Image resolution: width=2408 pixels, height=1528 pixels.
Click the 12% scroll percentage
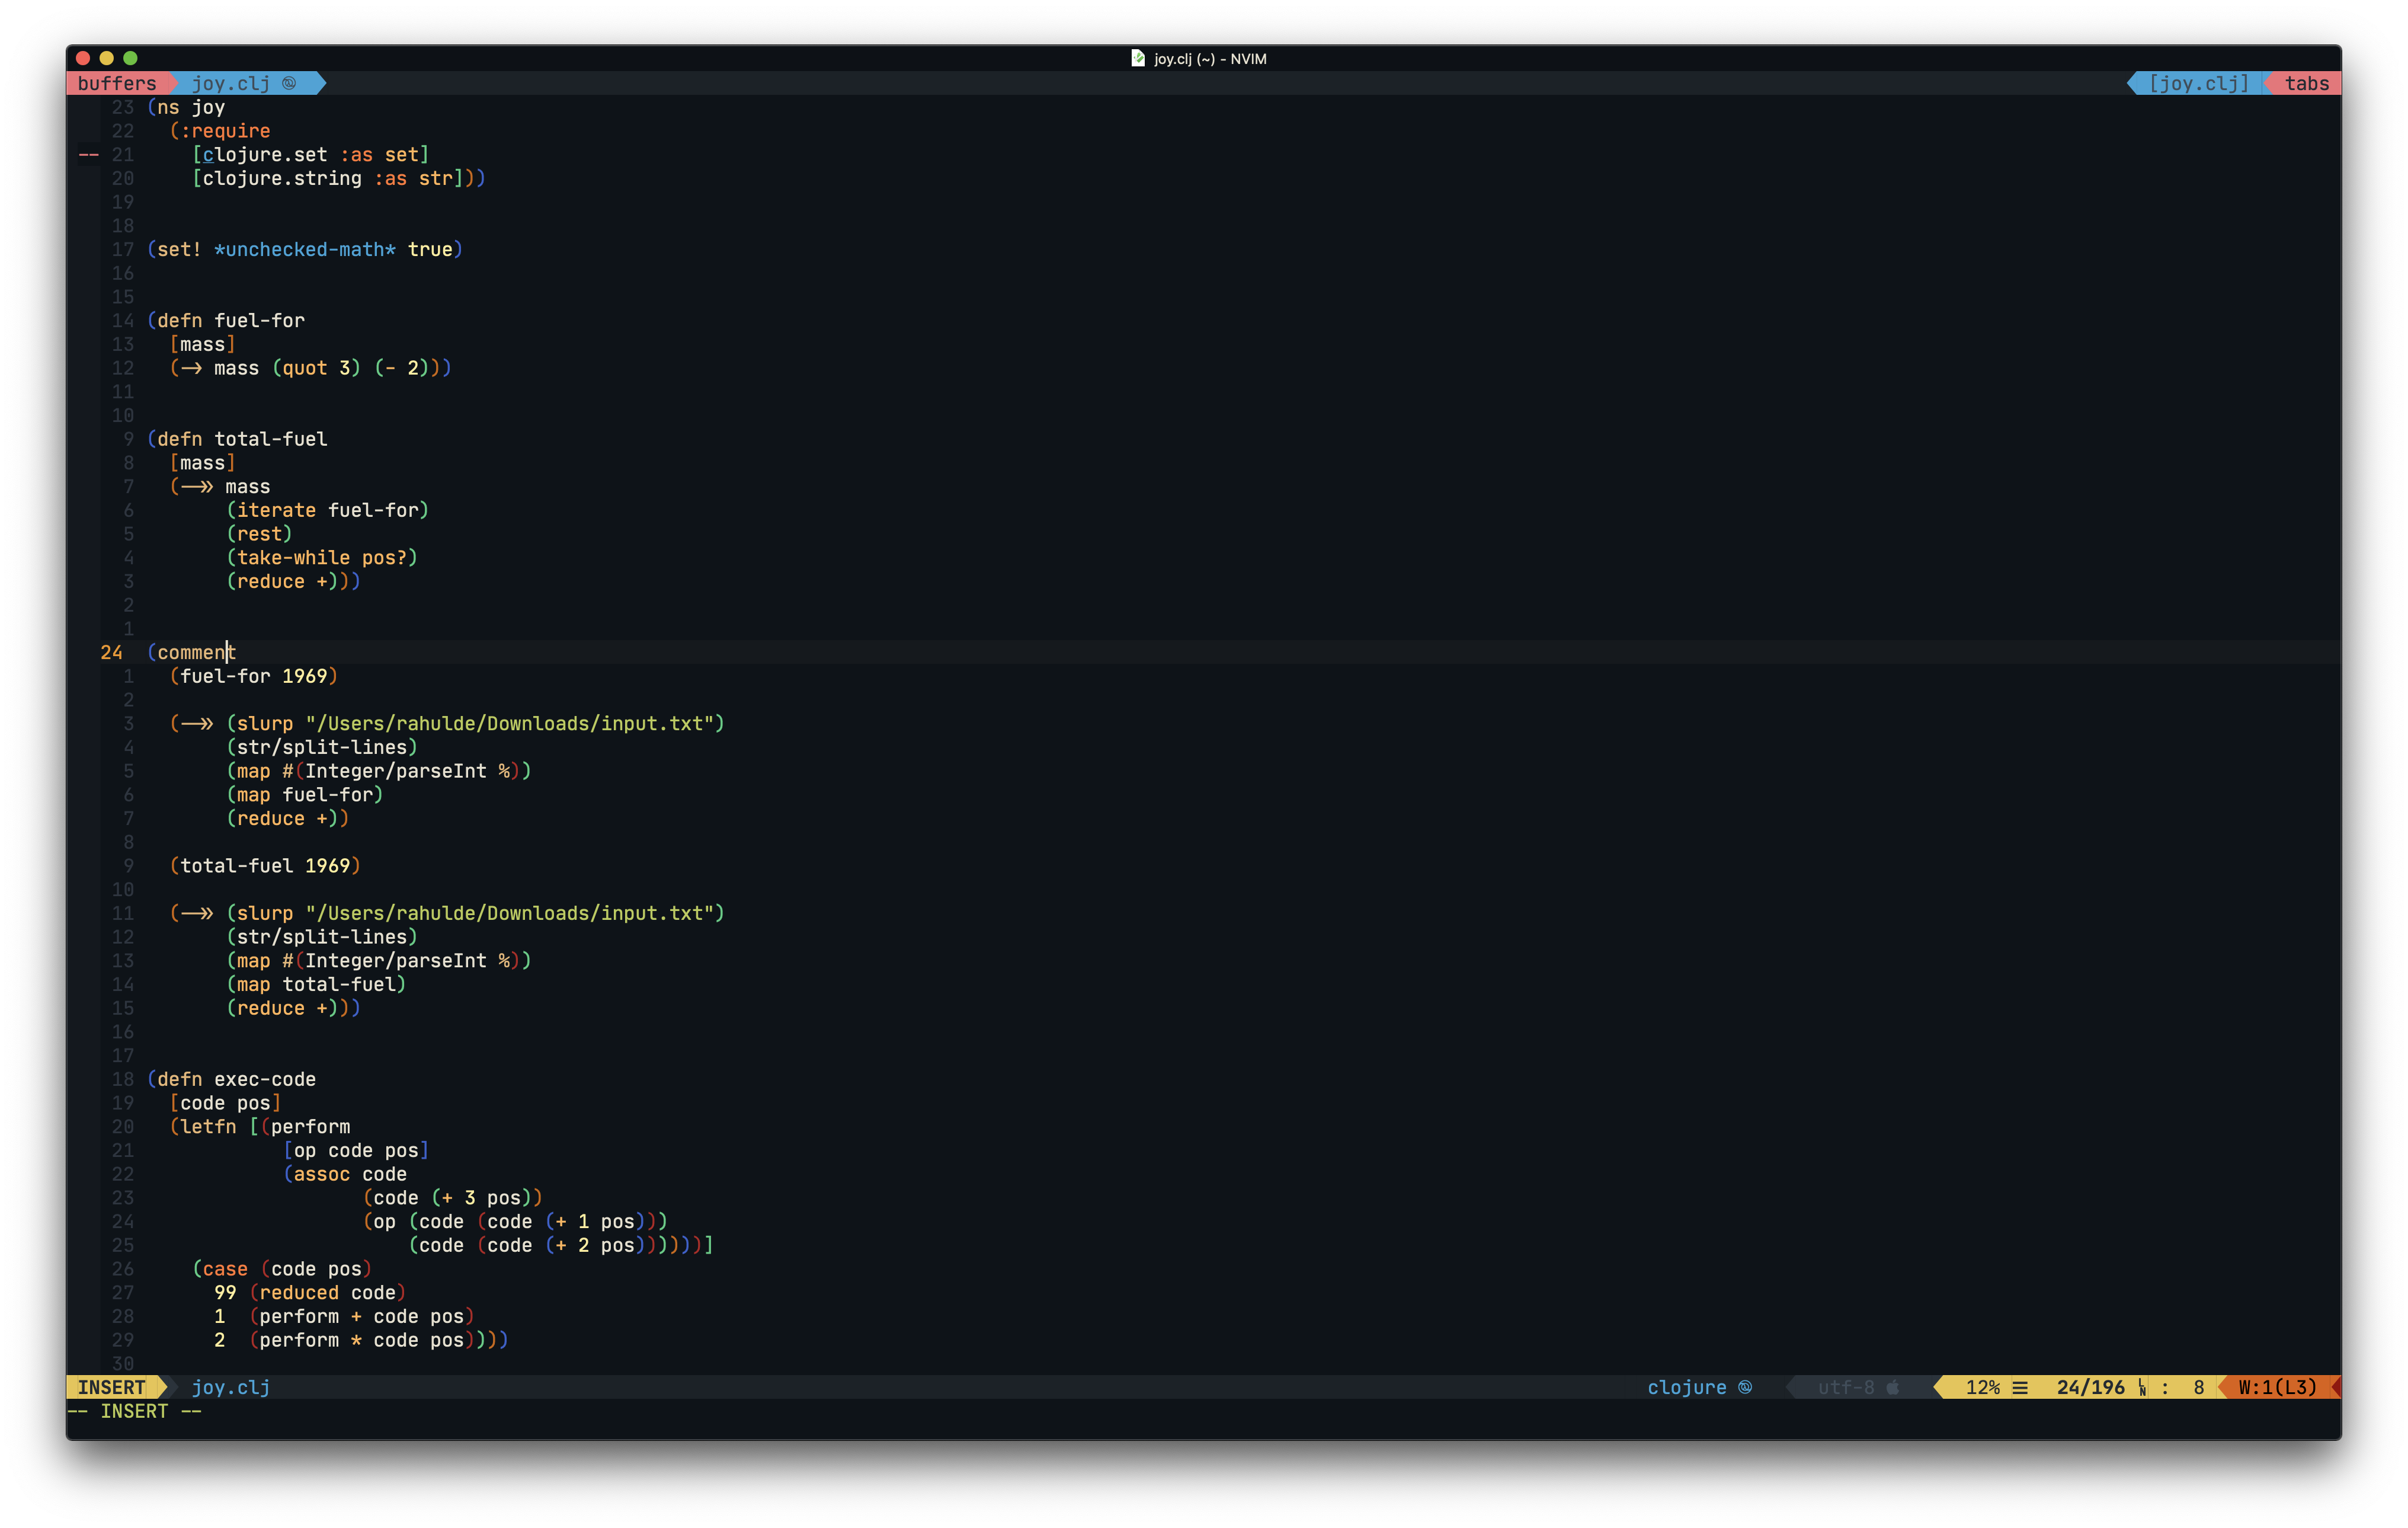click(x=1983, y=1387)
